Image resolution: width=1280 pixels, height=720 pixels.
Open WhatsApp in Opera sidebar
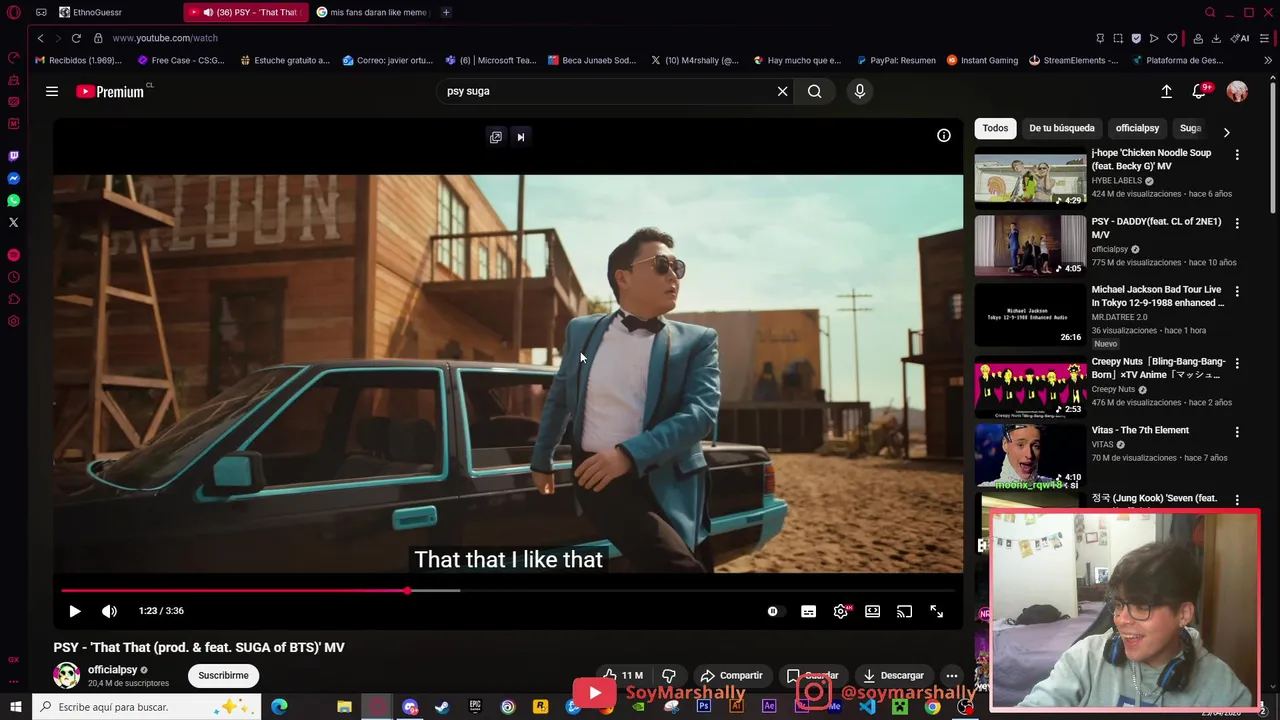pos(14,200)
